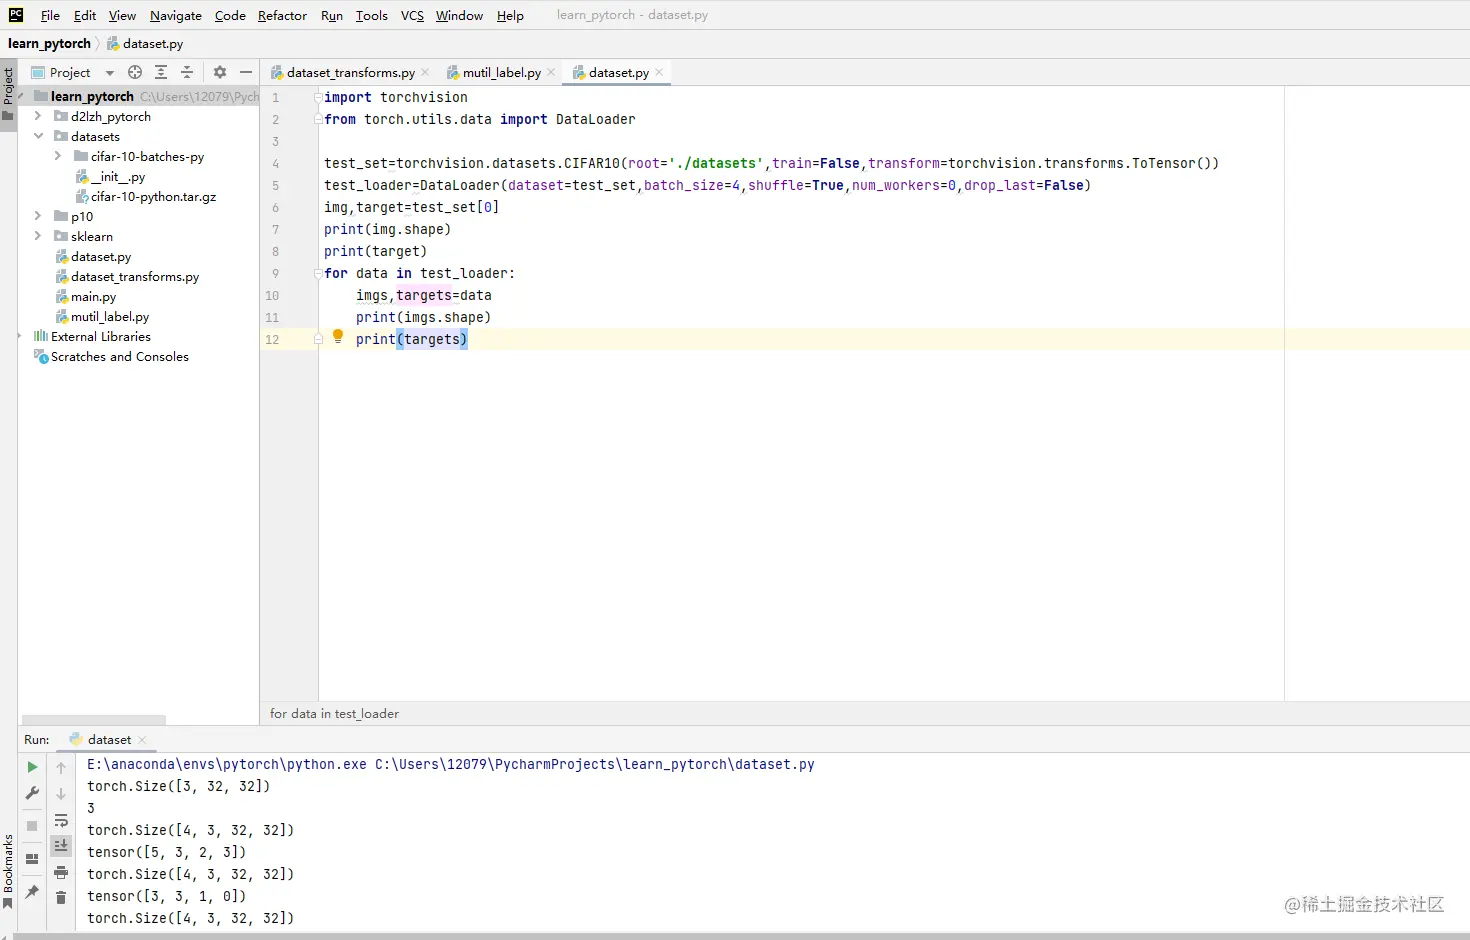Open the Navigate menu
Viewport: 1470px width, 940px height.
click(x=176, y=15)
